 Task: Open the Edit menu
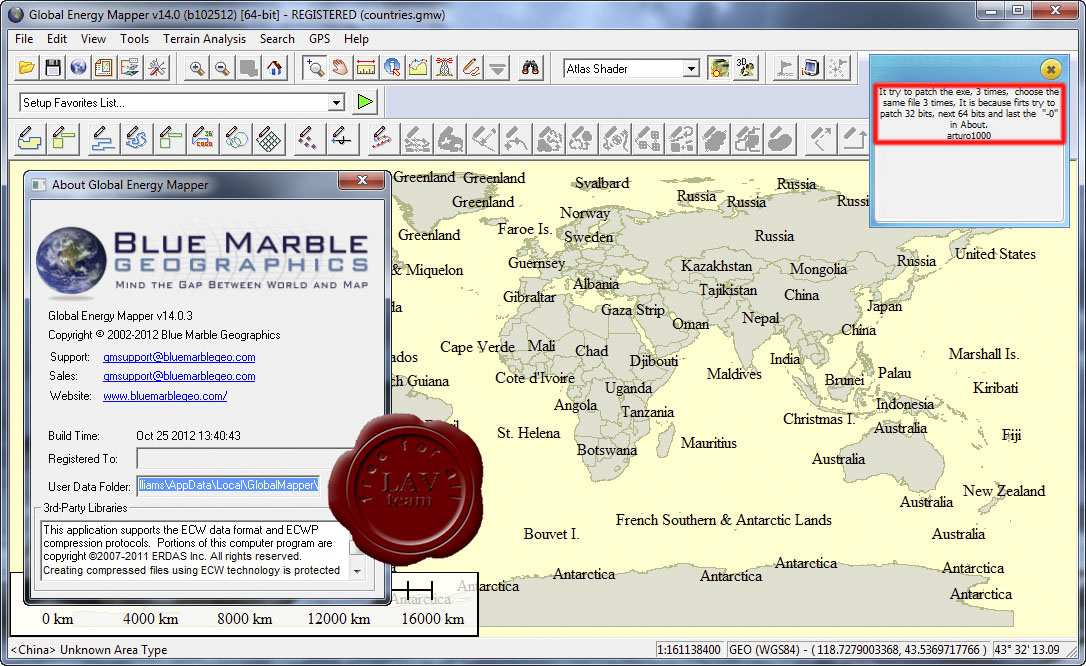(x=57, y=39)
